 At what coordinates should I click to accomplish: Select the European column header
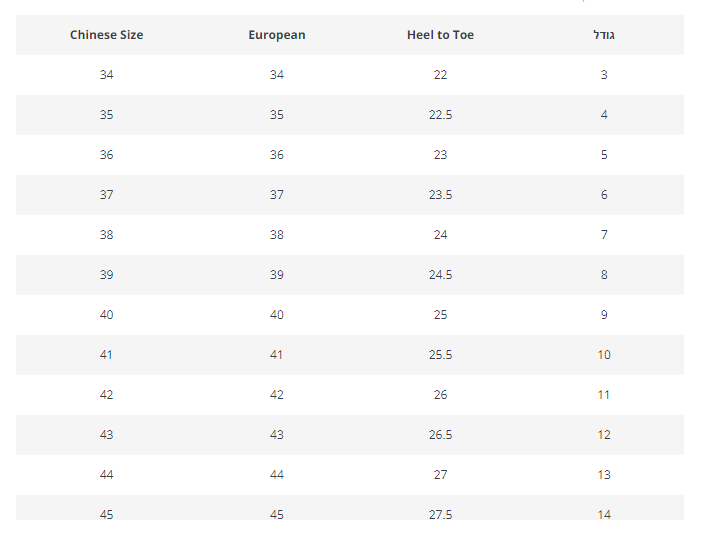(277, 35)
